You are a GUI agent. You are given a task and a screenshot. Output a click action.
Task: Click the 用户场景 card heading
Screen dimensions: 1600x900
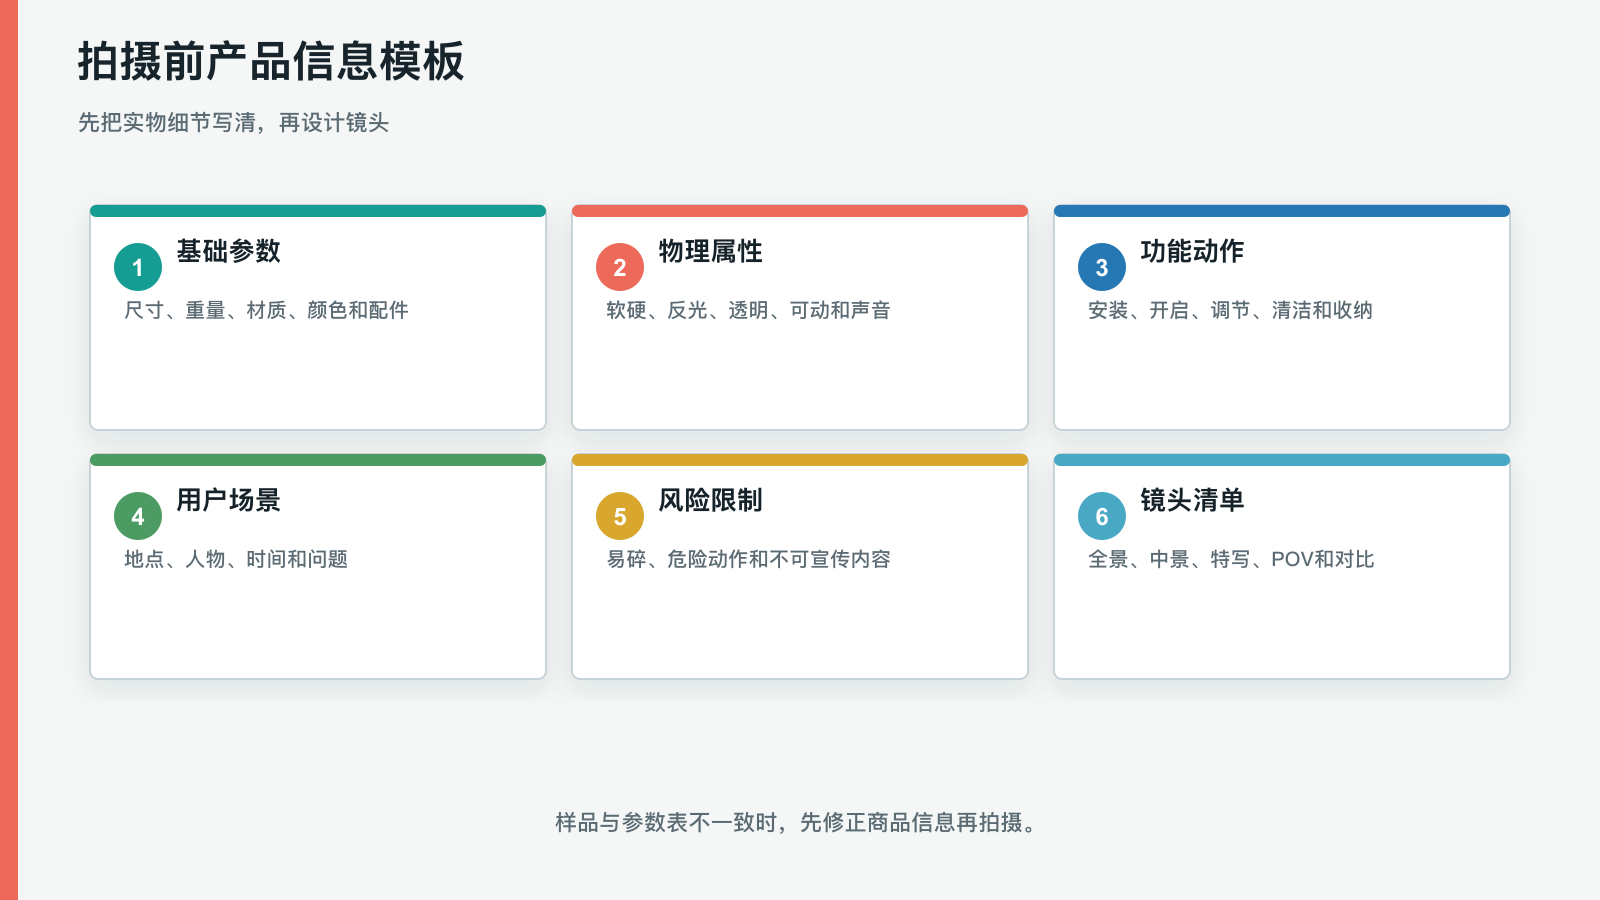click(228, 500)
